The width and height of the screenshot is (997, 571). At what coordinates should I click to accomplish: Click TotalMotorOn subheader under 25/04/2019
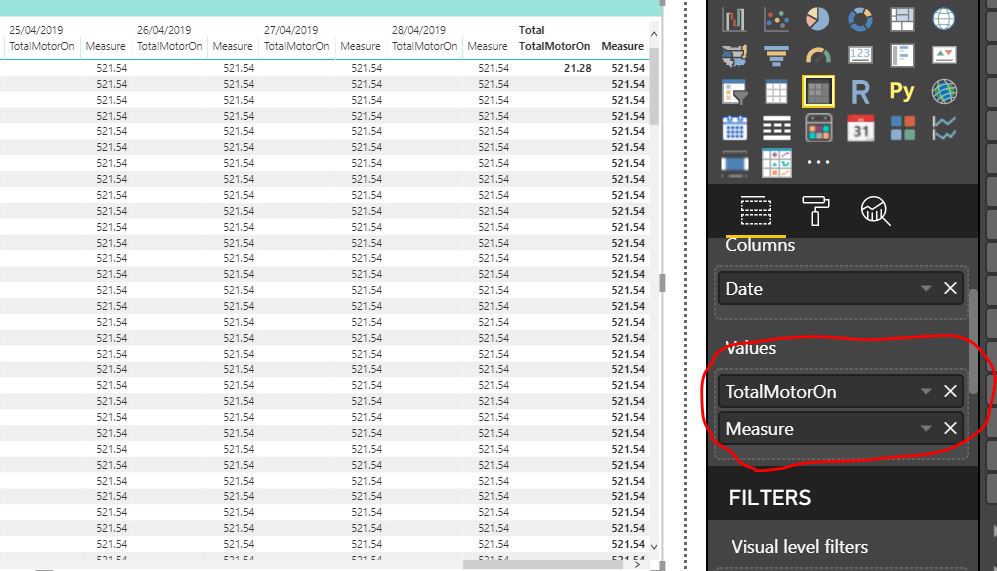tap(41, 46)
